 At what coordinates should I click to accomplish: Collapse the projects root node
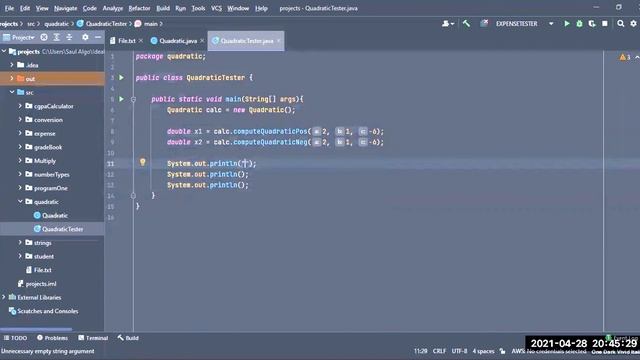tap(4, 51)
